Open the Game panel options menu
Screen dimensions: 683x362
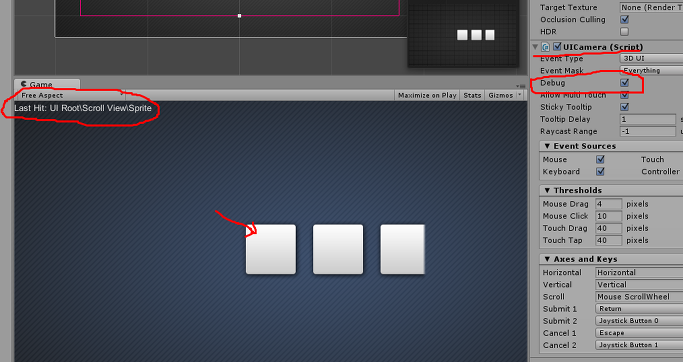point(520,86)
